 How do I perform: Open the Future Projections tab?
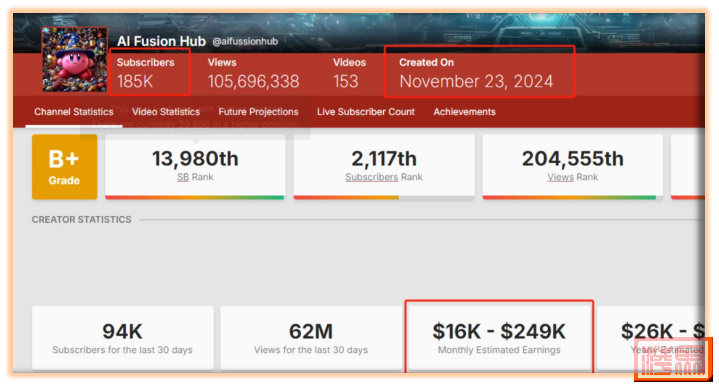(258, 112)
